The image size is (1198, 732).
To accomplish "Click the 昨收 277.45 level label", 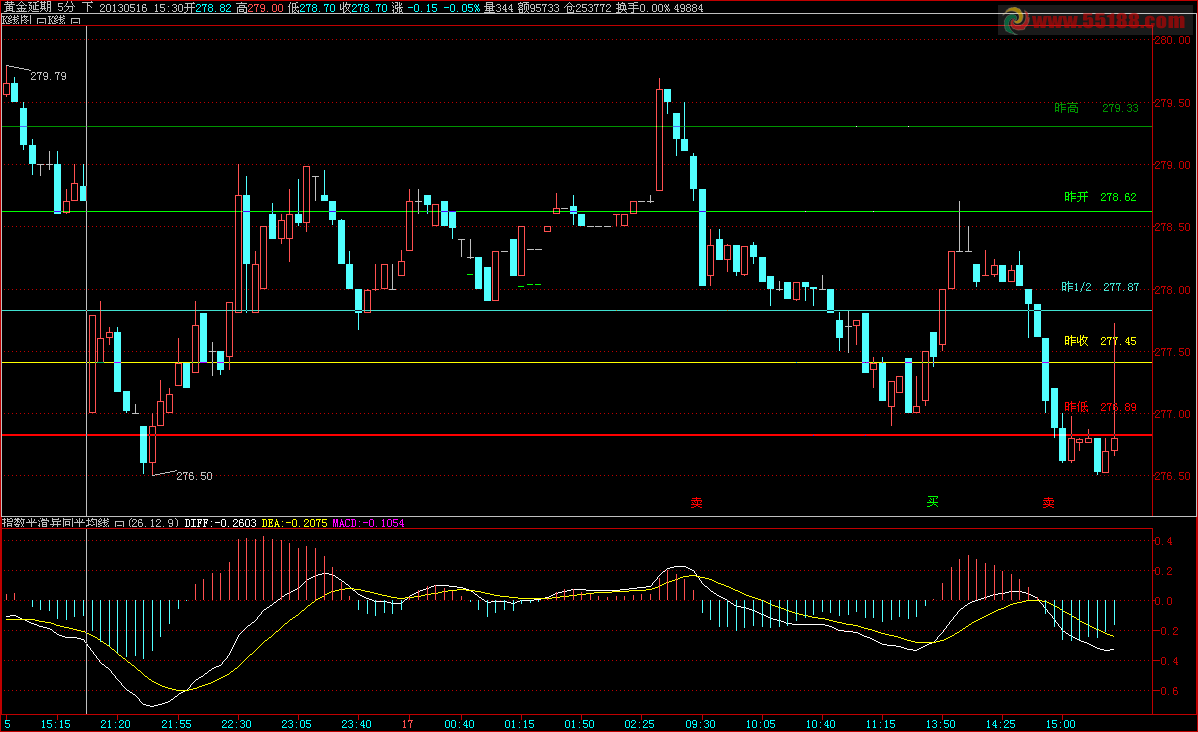I will (x=1100, y=341).
